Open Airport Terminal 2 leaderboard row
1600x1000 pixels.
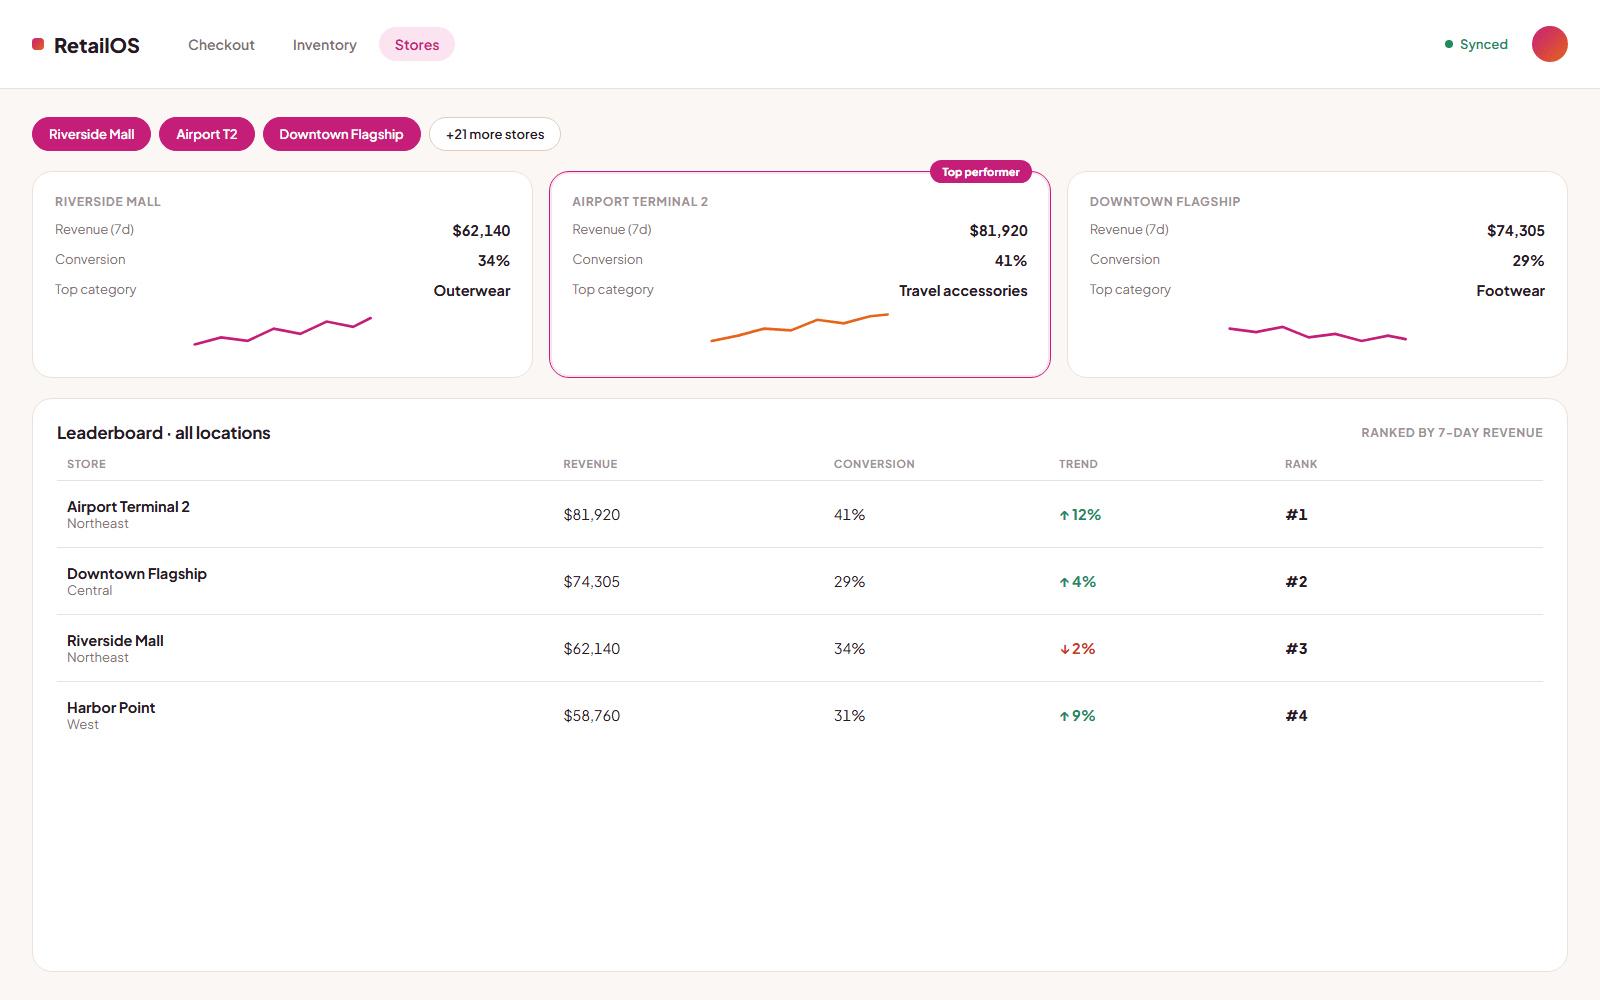click(800, 514)
